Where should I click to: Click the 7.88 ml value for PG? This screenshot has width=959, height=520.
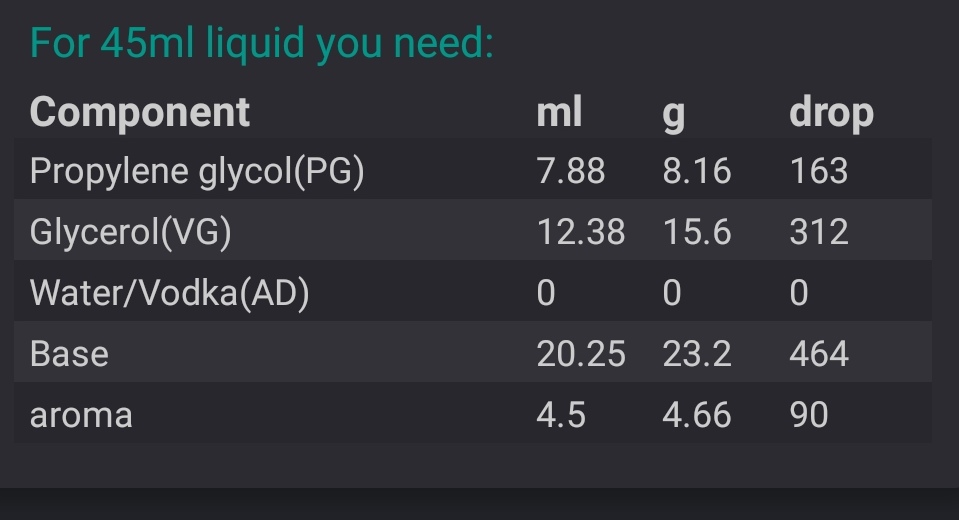[x=571, y=171]
